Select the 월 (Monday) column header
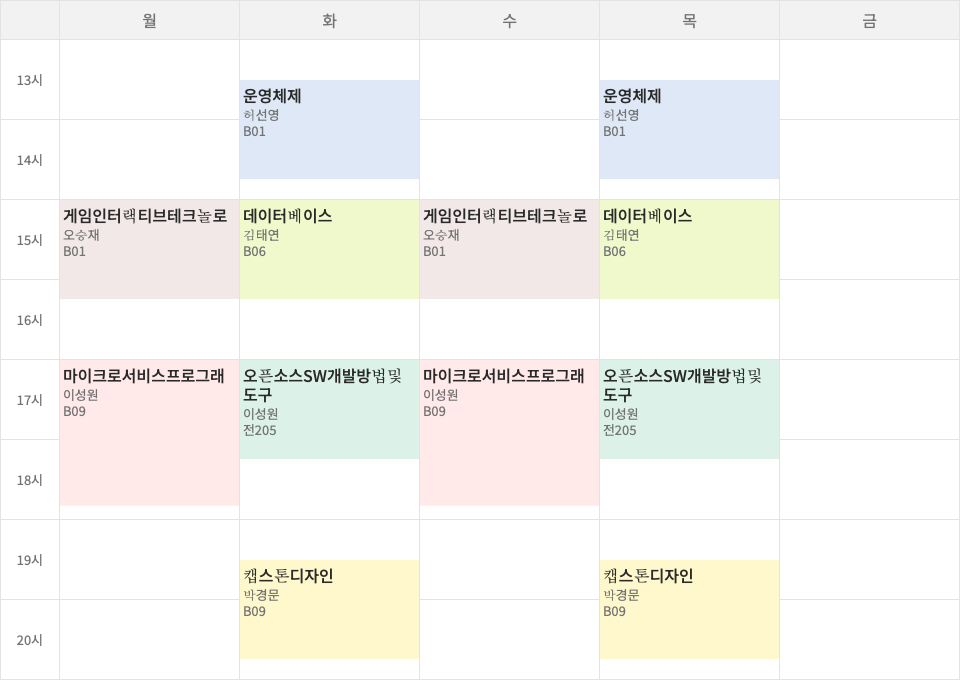This screenshot has height=680, width=960. point(149,20)
